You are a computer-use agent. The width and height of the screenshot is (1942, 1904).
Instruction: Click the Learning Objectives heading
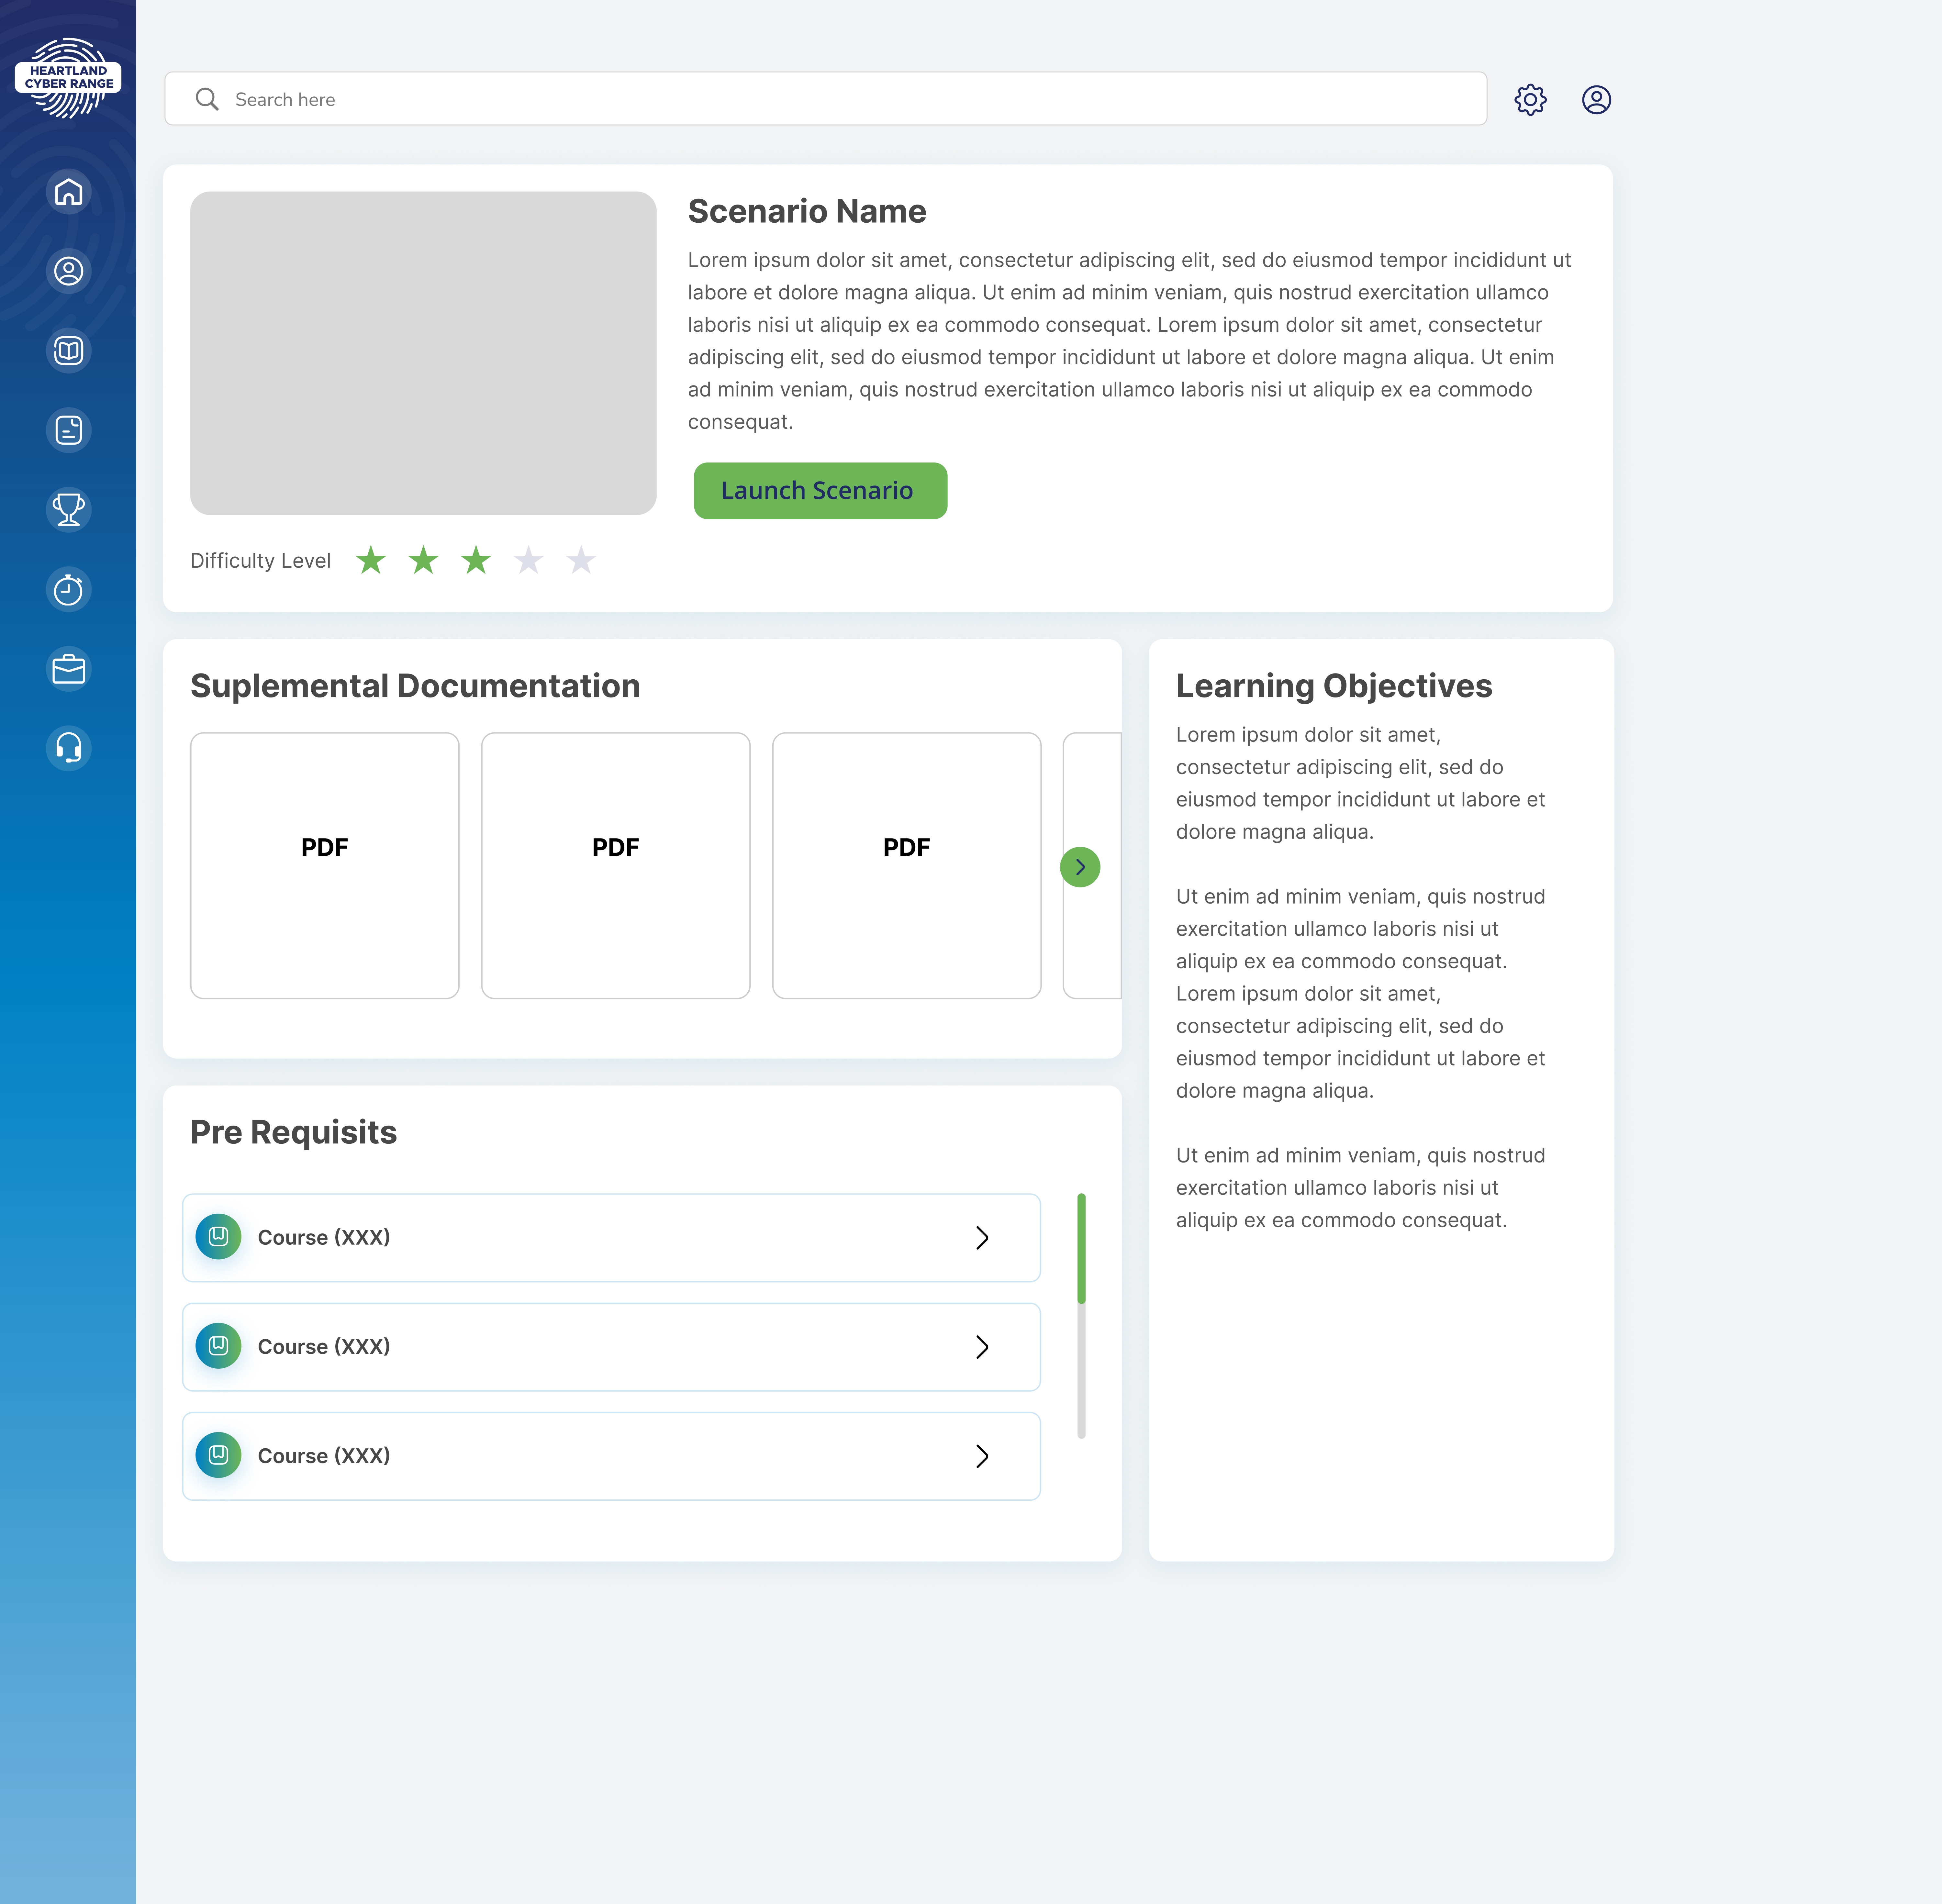point(1334,686)
